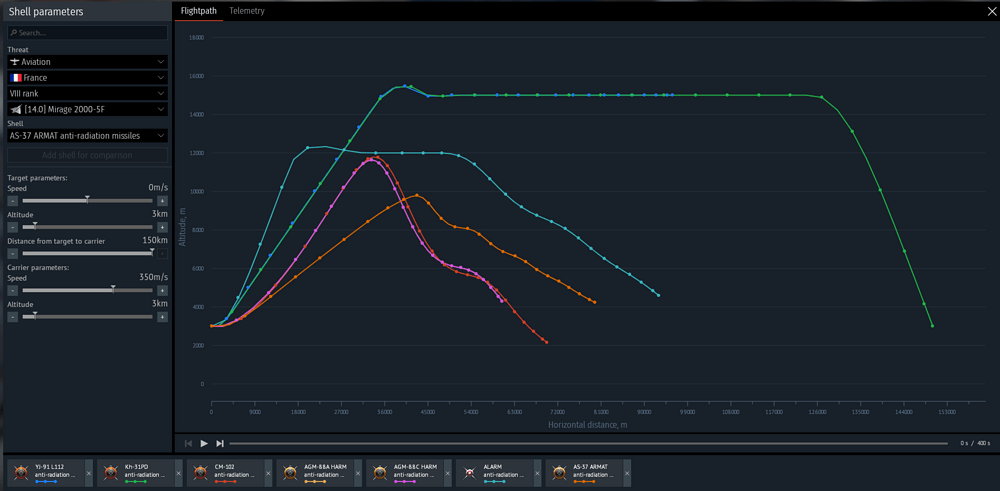Click the 0 s / 400 s time readout
This screenshot has height=491, width=1000.
(973, 443)
